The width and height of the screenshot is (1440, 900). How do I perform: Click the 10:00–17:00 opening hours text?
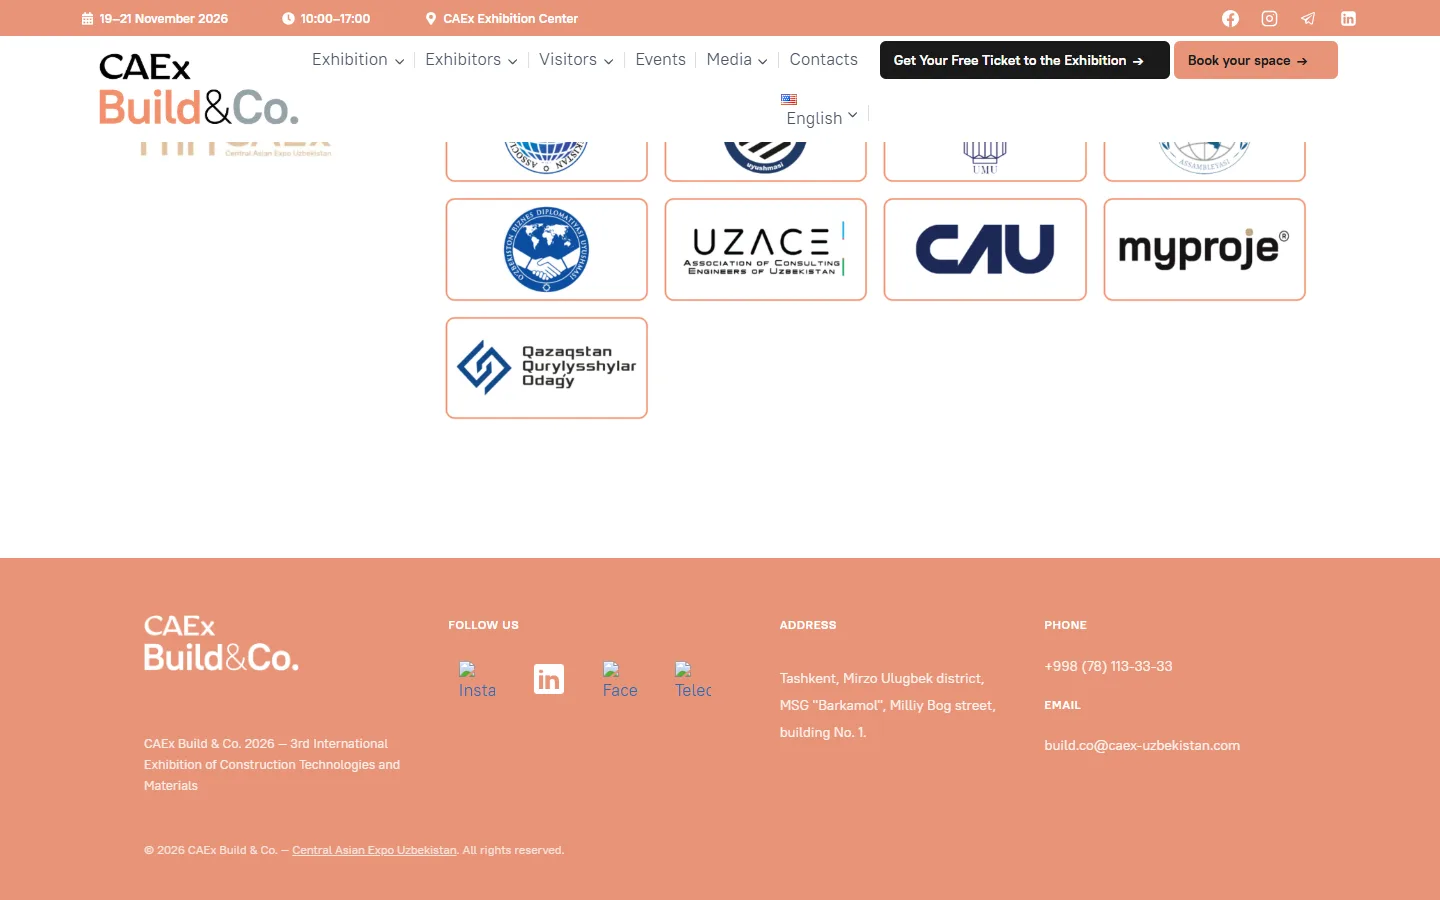335,18
